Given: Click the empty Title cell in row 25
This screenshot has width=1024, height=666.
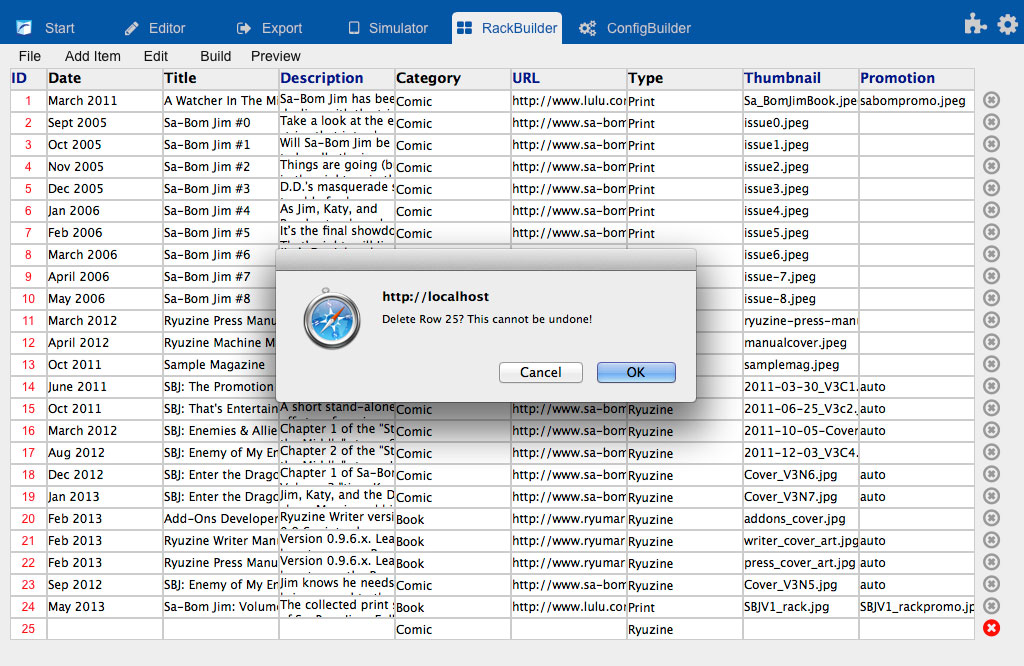Looking at the screenshot, I should click(x=220, y=629).
